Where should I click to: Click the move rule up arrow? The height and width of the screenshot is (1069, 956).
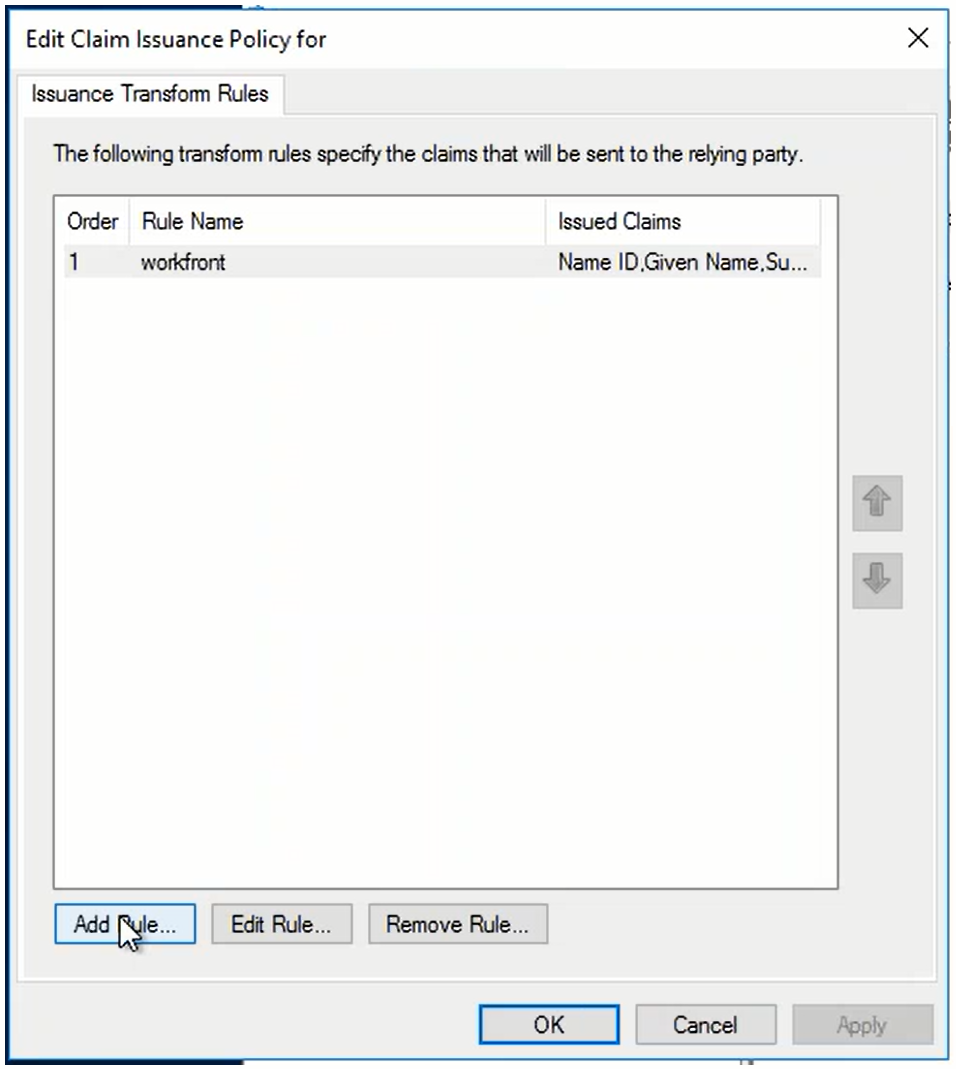coord(877,504)
